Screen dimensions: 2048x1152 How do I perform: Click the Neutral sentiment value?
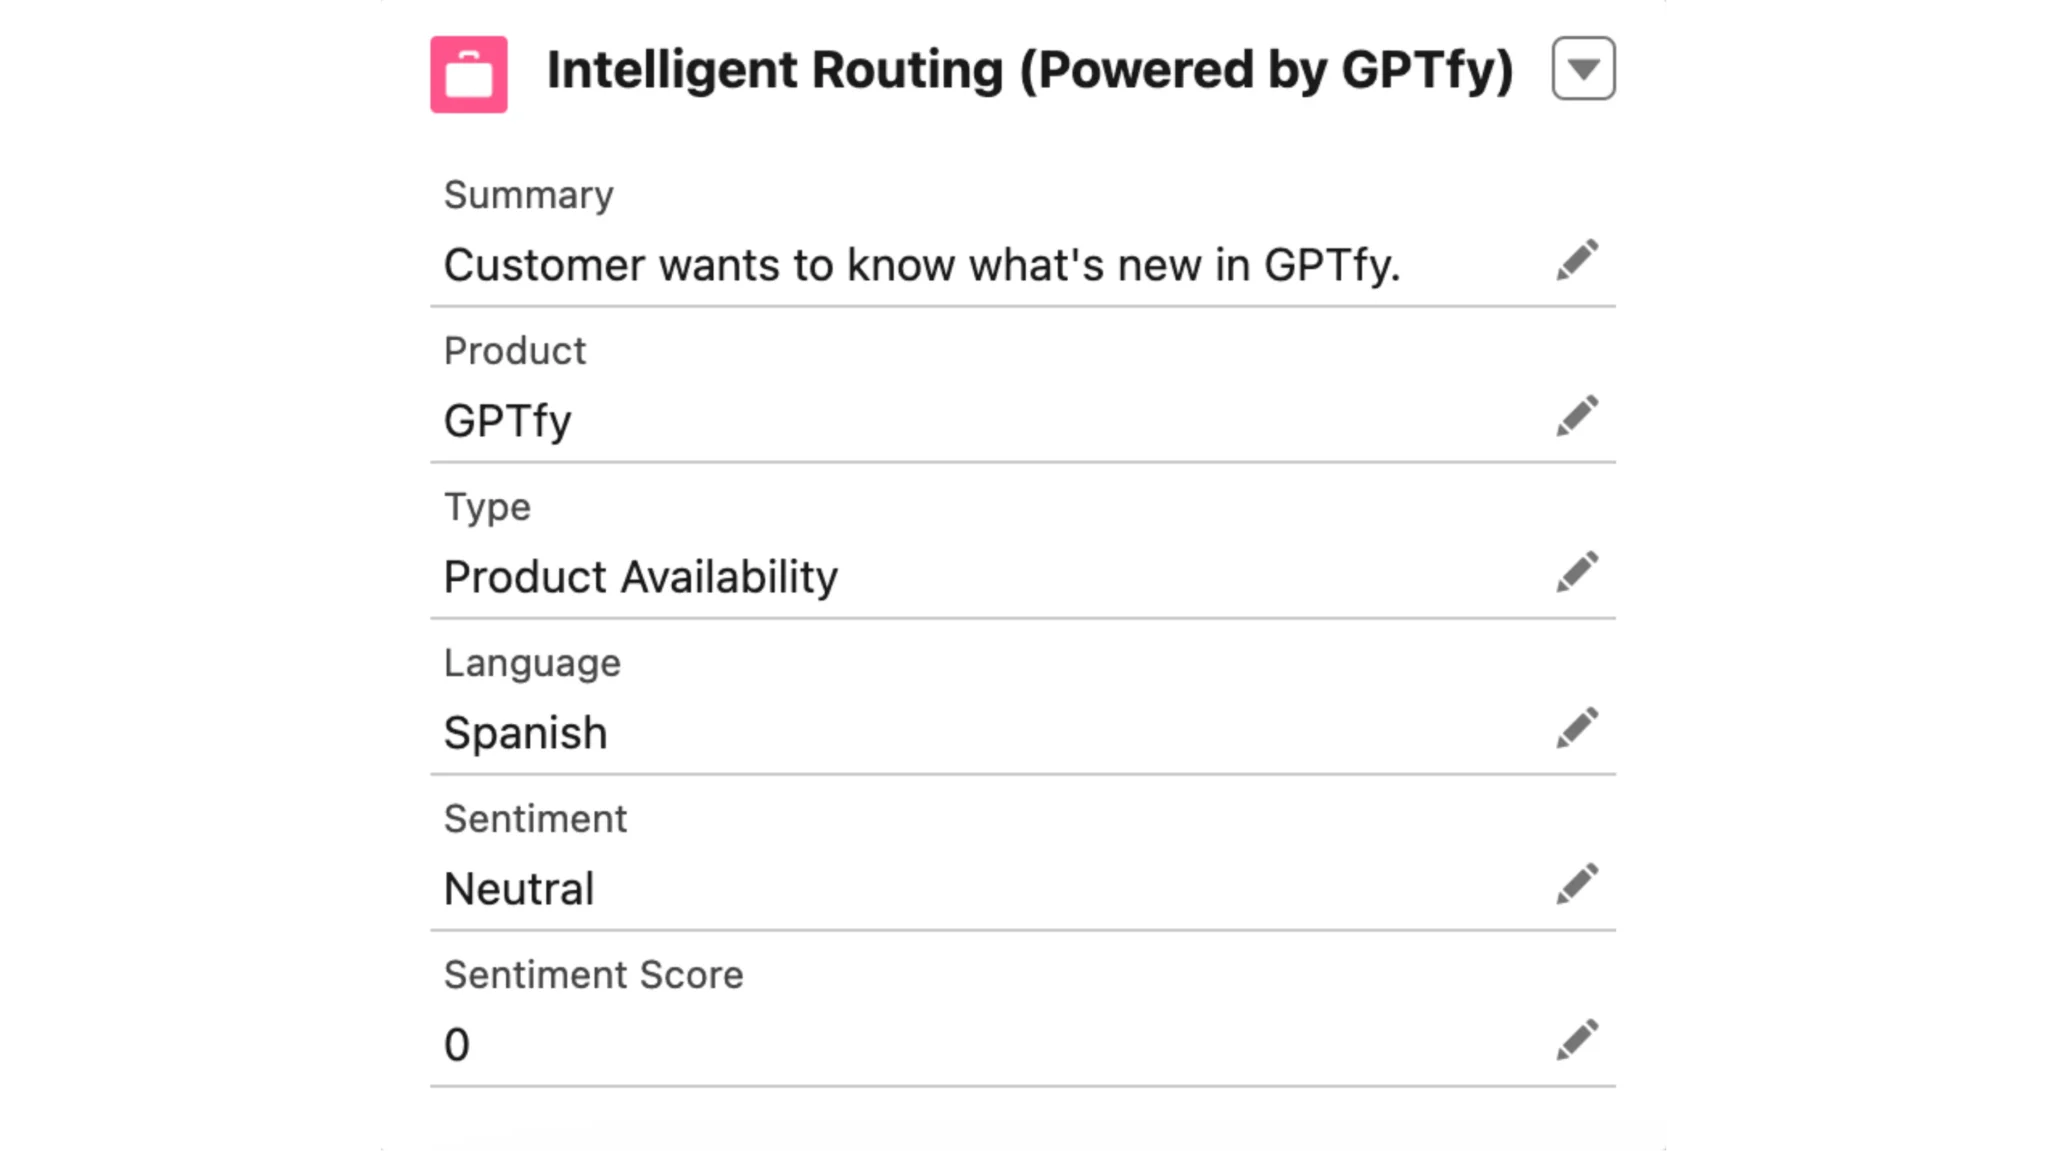point(520,888)
